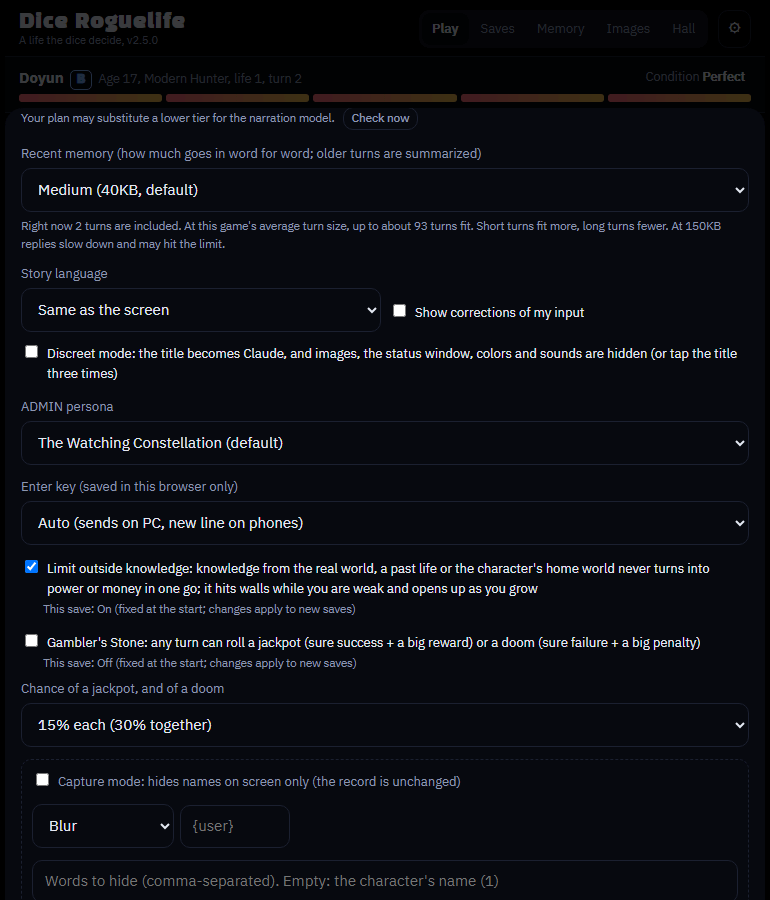770x900 pixels.
Task: Turn on the Discreet mode checkbox
Action: (x=32, y=352)
